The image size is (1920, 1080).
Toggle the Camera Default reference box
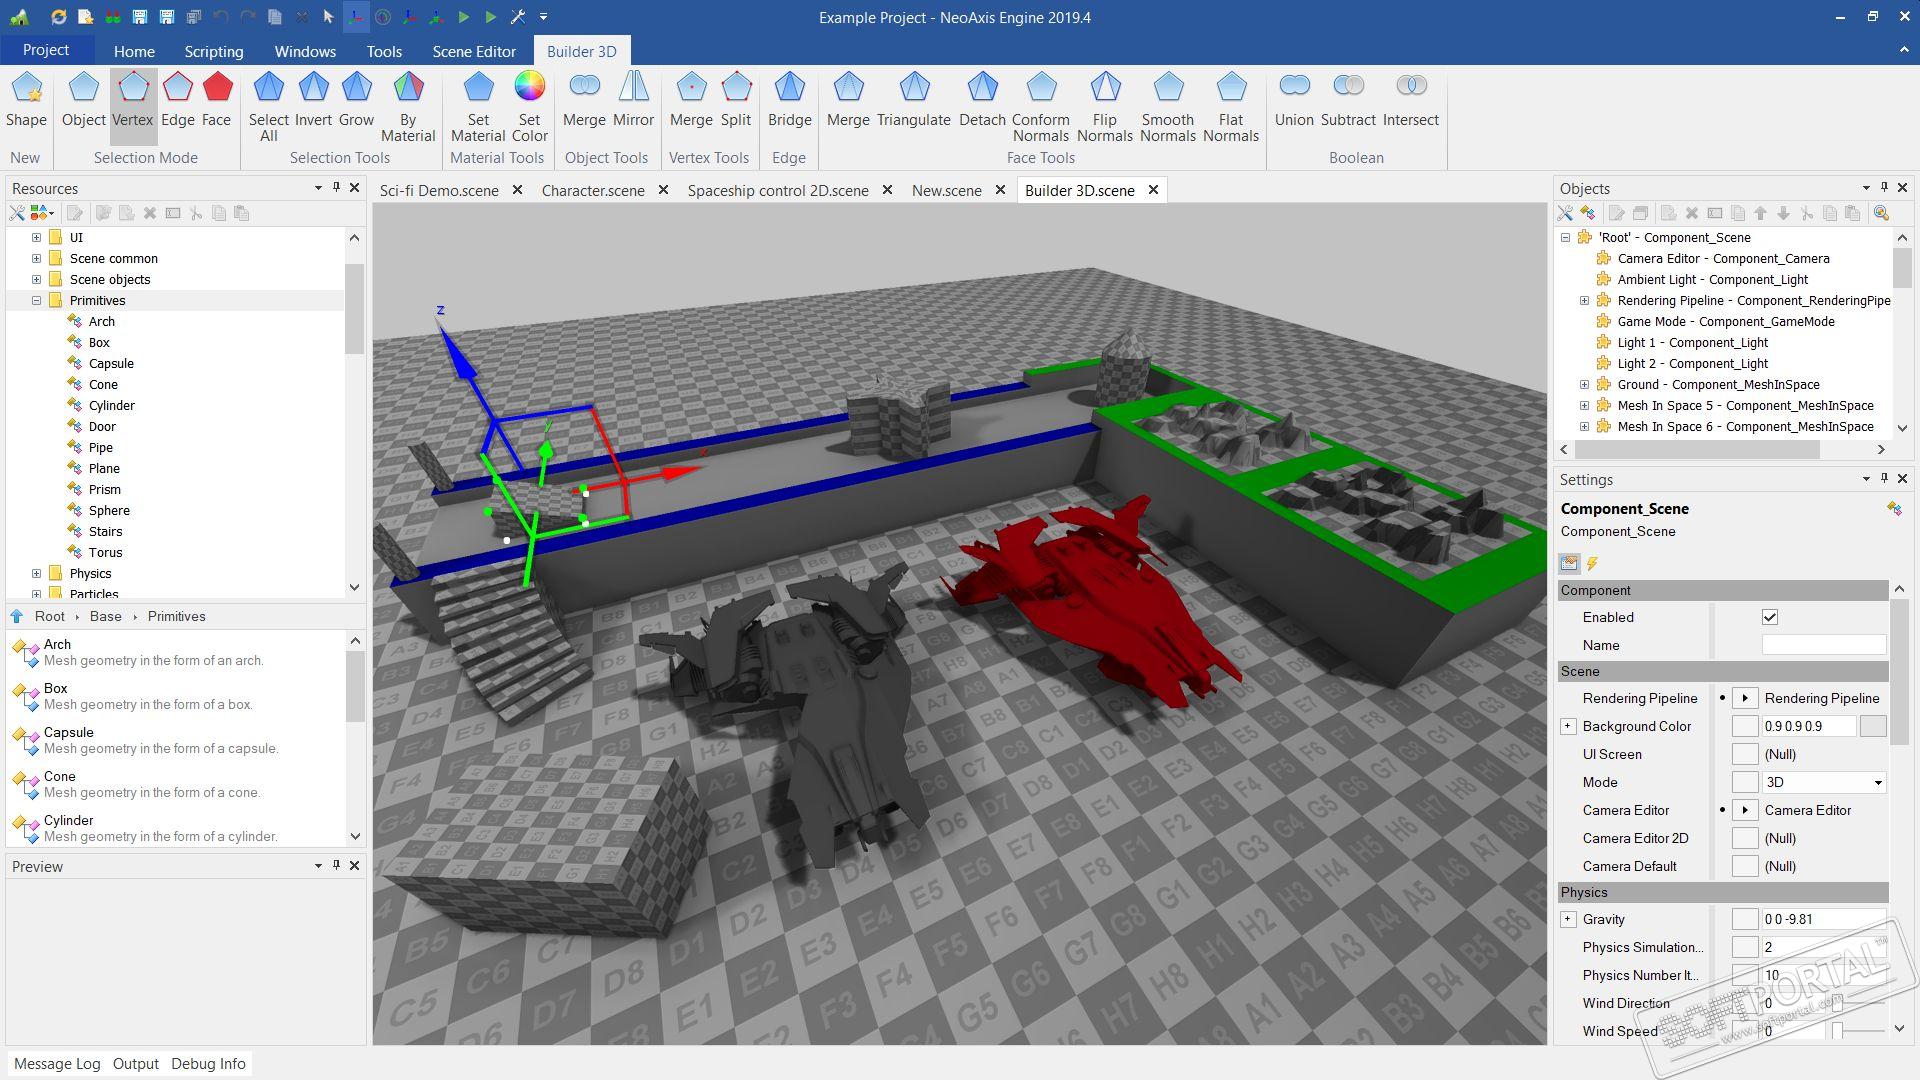click(x=1744, y=866)
